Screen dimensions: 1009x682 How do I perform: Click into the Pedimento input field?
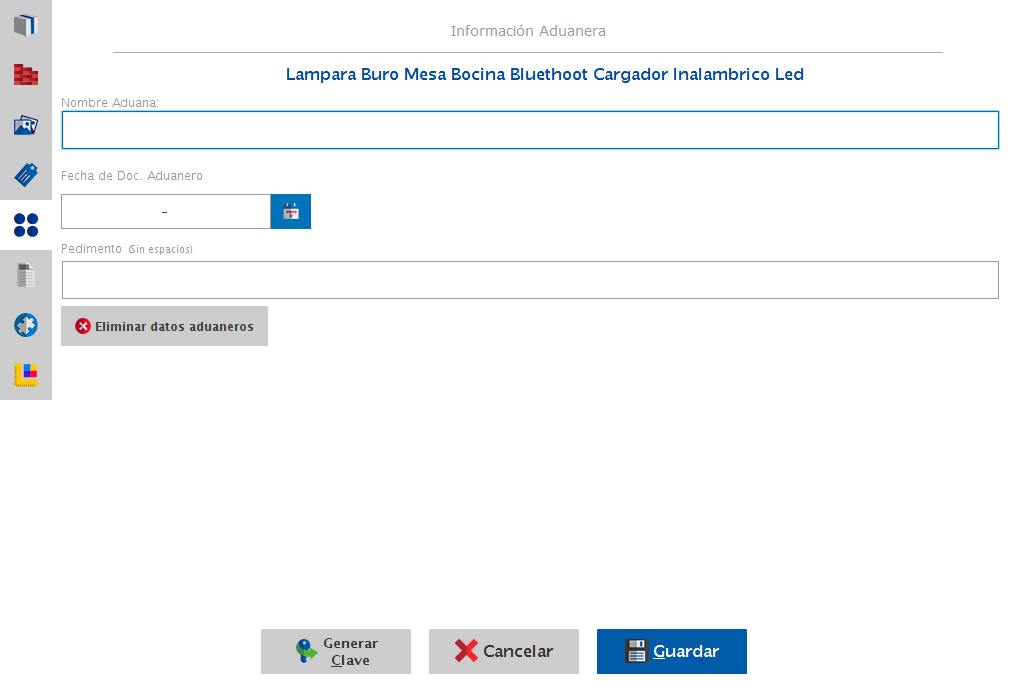530,280
